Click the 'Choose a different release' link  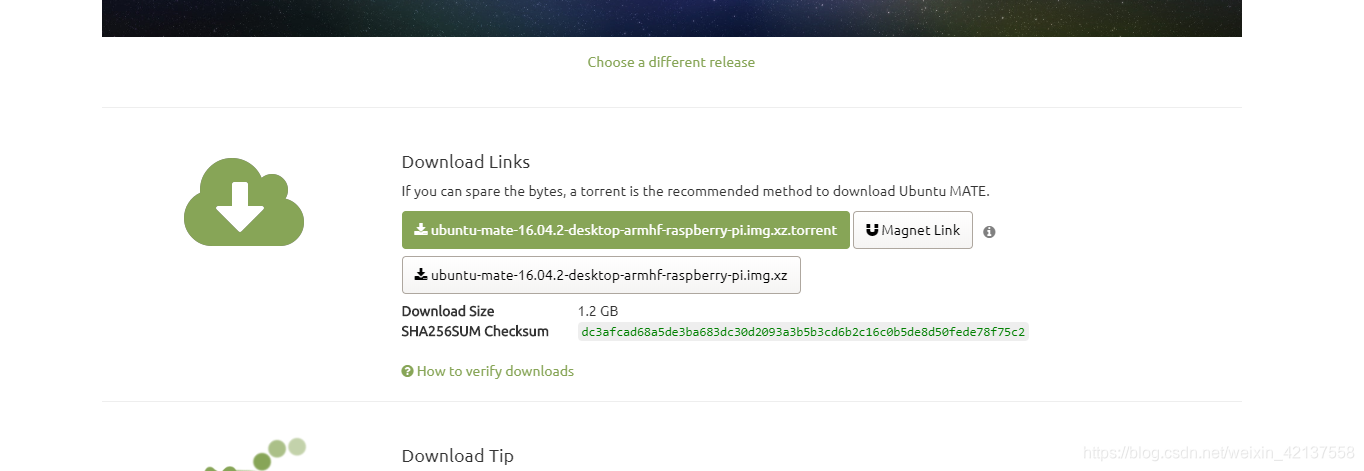click(x=671, y=62)
